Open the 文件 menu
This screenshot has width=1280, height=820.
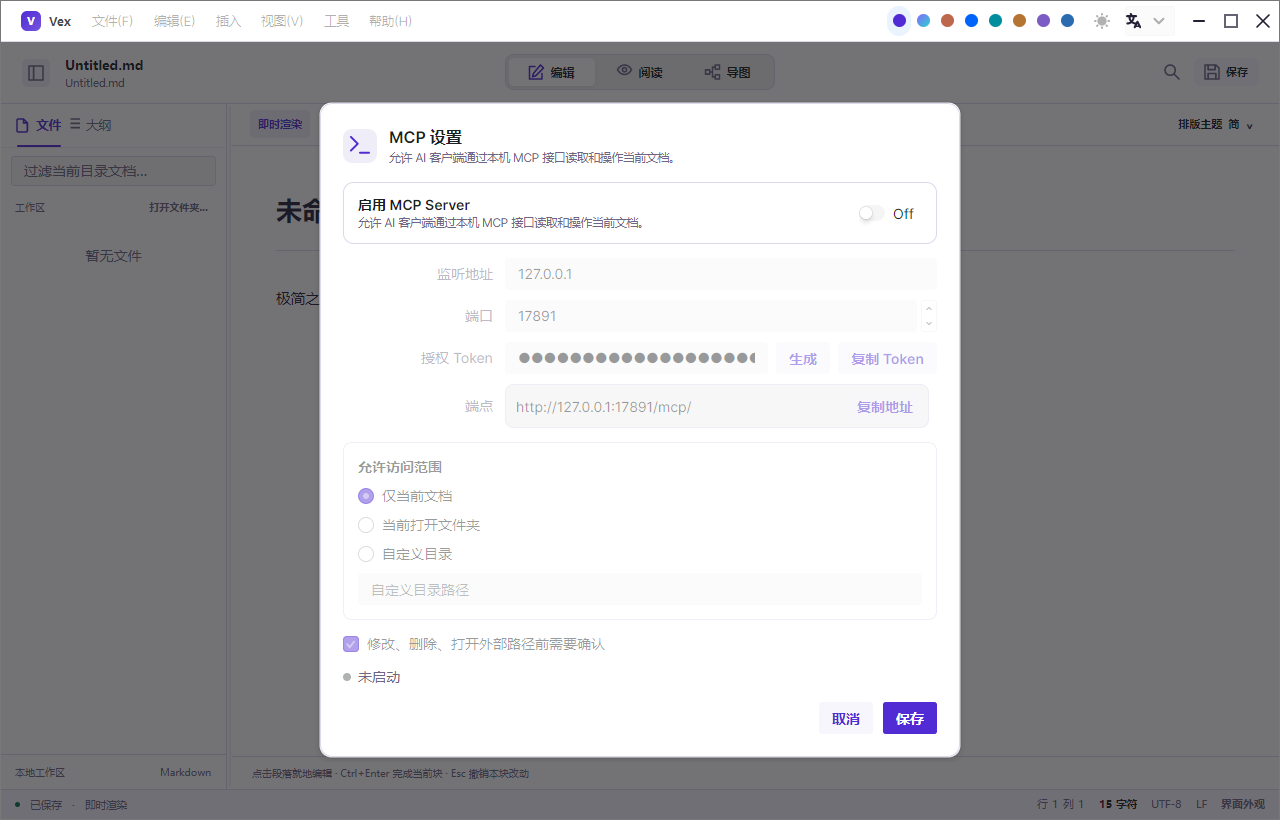pos(112,21)
